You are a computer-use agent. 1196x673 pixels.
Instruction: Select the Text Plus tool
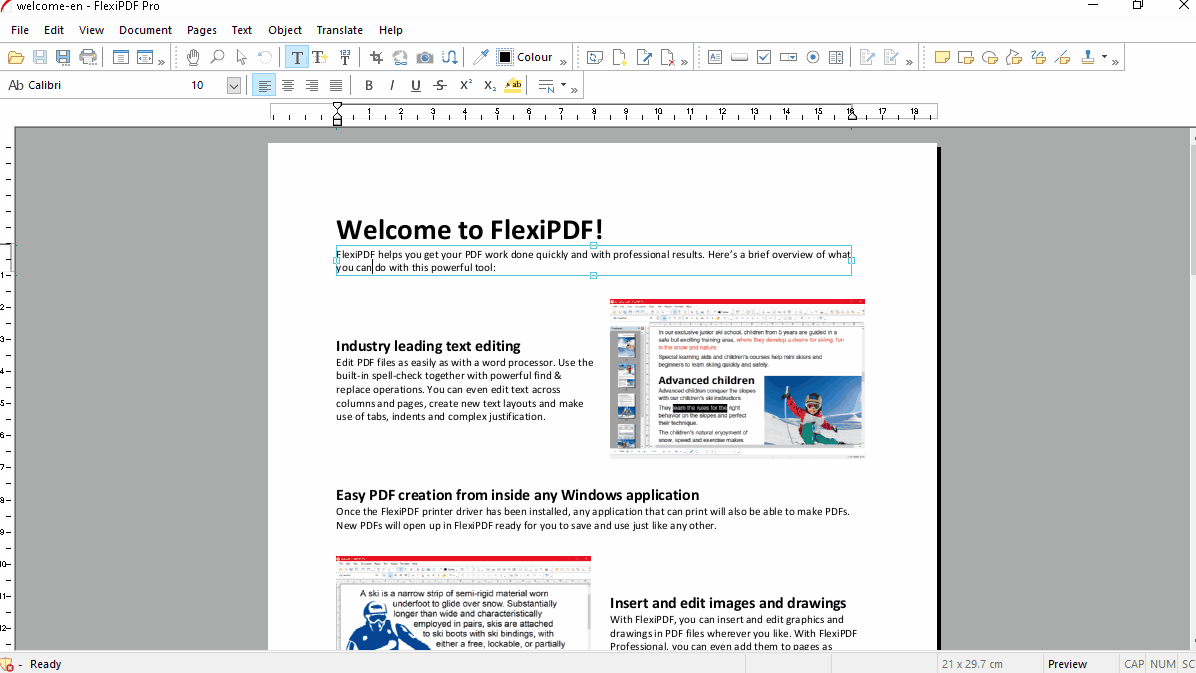(x=320, y=57)
